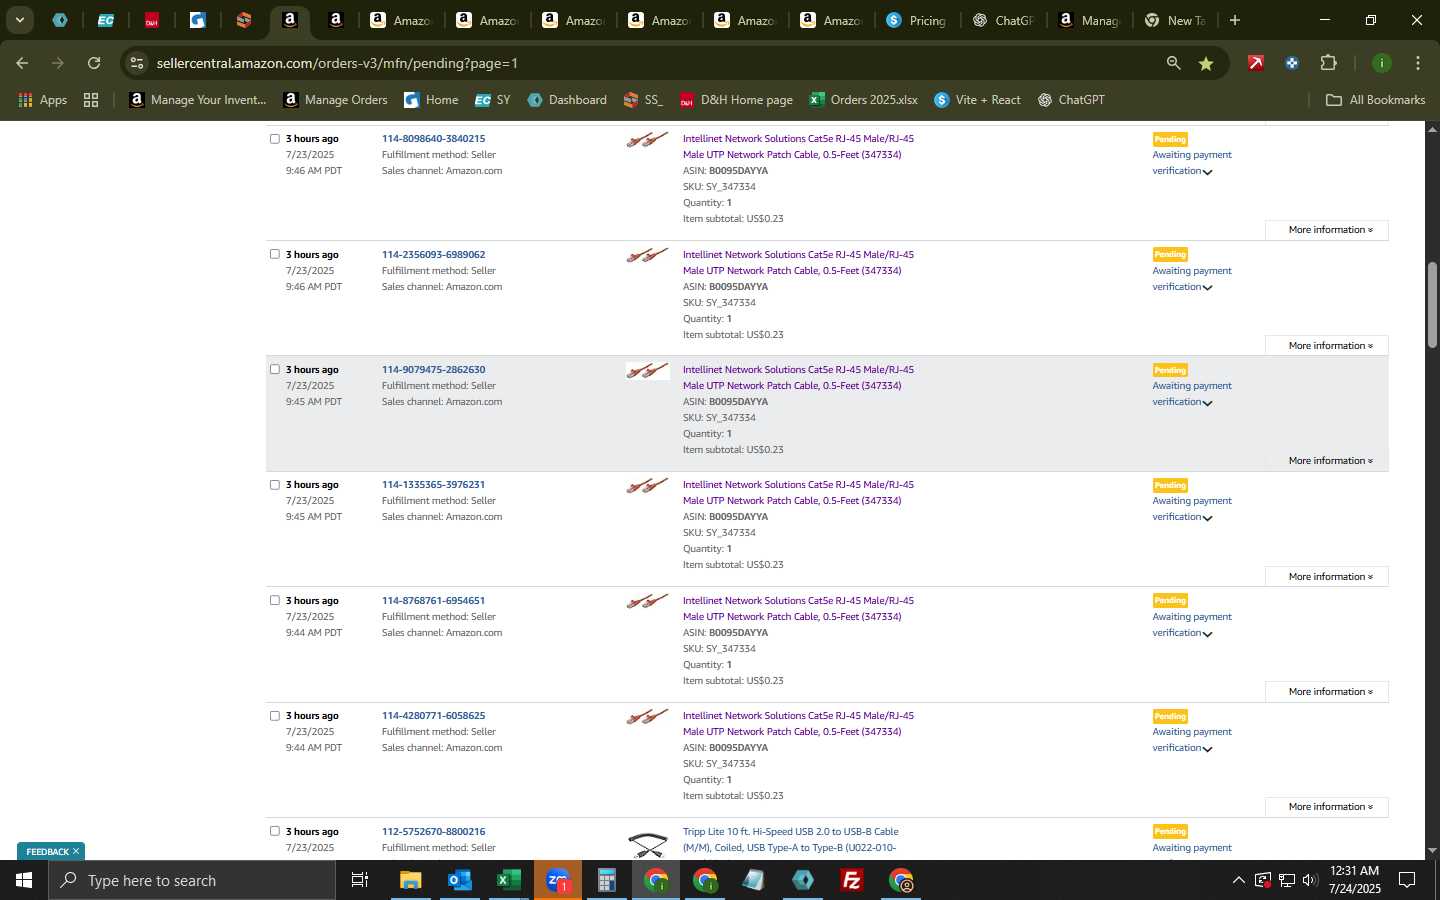Expand More information for order 114-2356093-6989062

click(1326, 346)
